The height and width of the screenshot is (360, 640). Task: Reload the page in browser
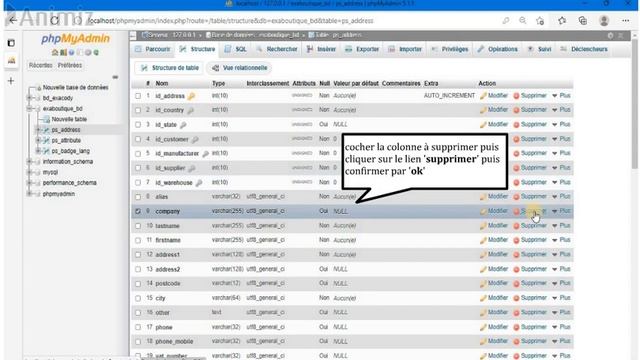(55, 20)
